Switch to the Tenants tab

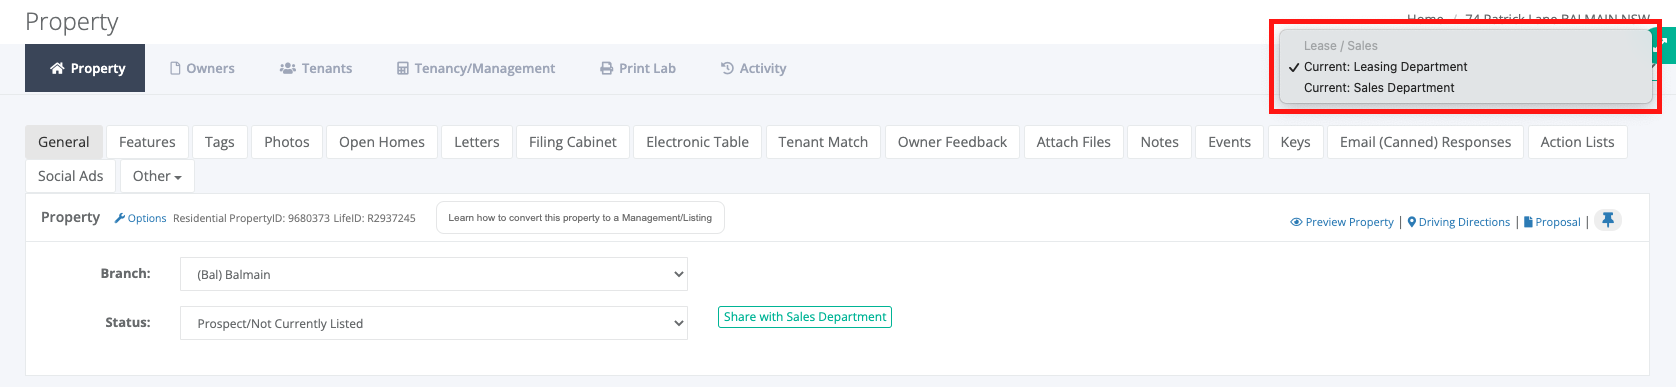tap(316, 68)
